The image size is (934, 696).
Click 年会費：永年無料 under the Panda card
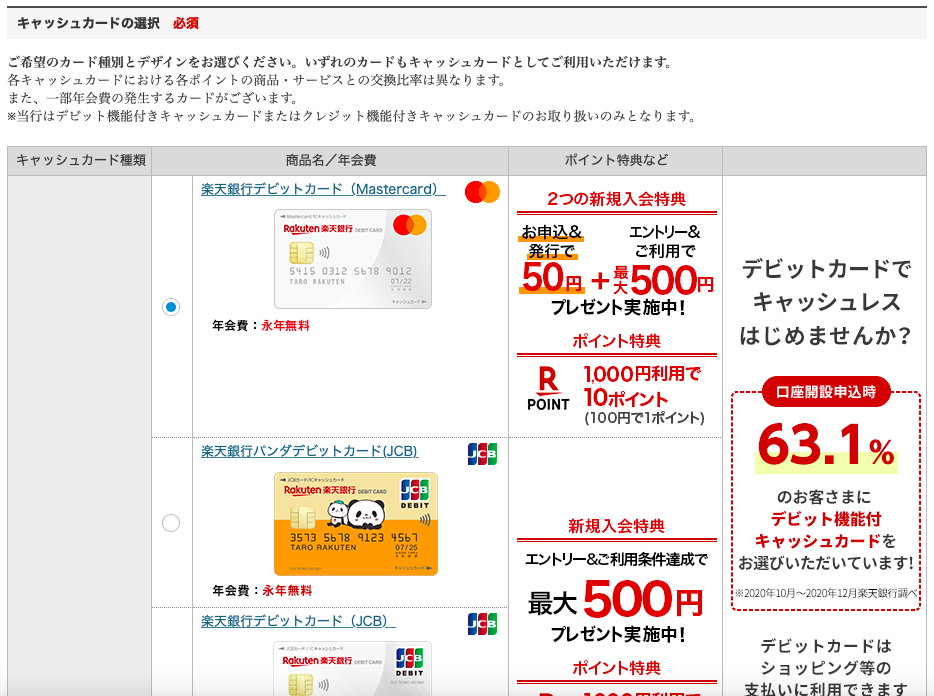click(262, 591)
